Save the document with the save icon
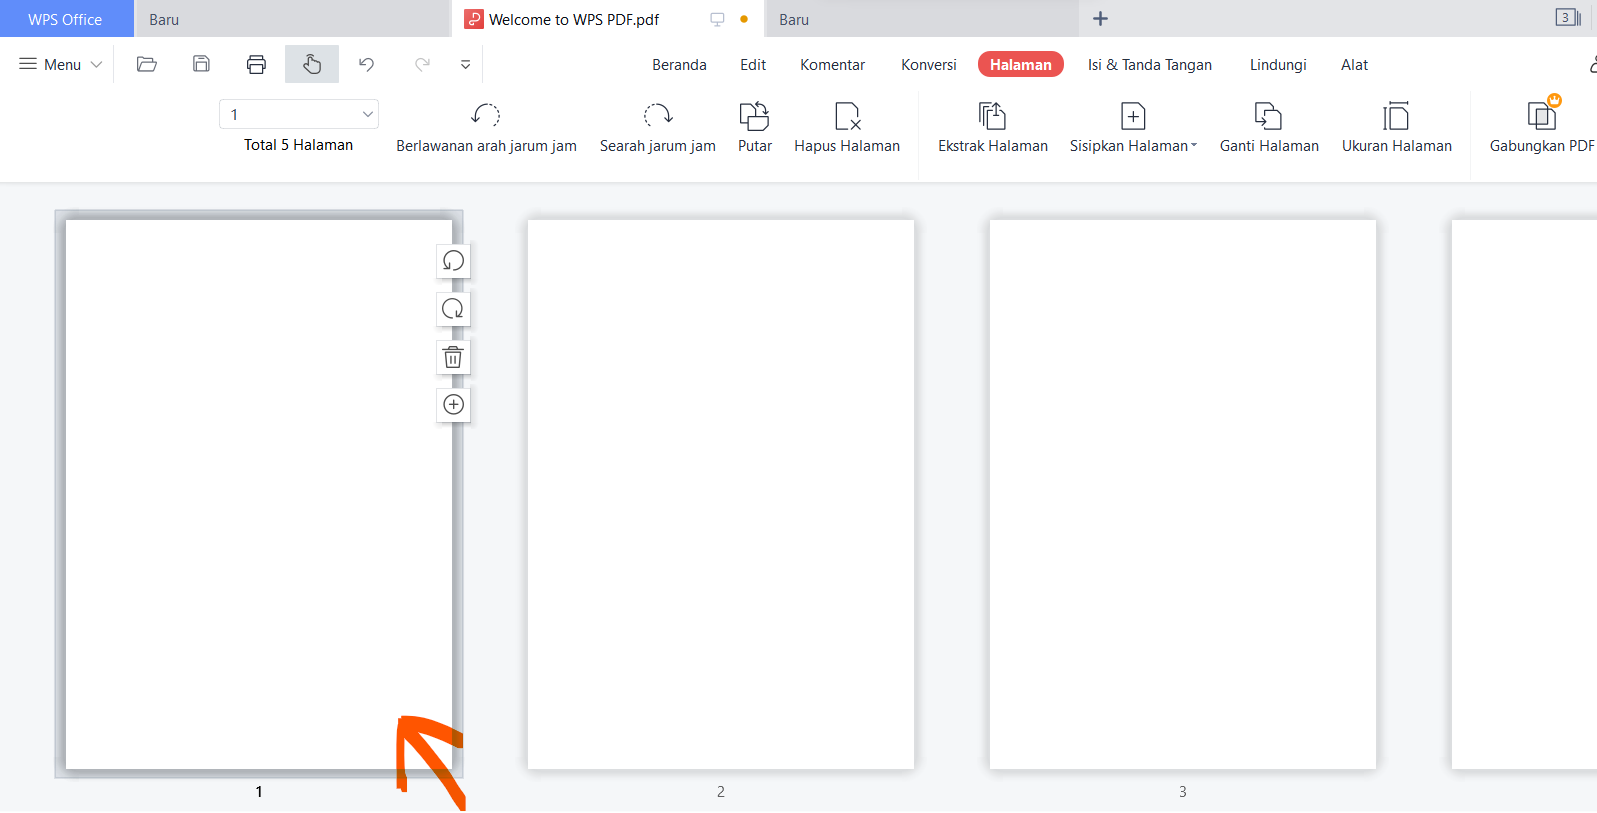This screenshot has height=813, width=1597. [x=201, y=64]
